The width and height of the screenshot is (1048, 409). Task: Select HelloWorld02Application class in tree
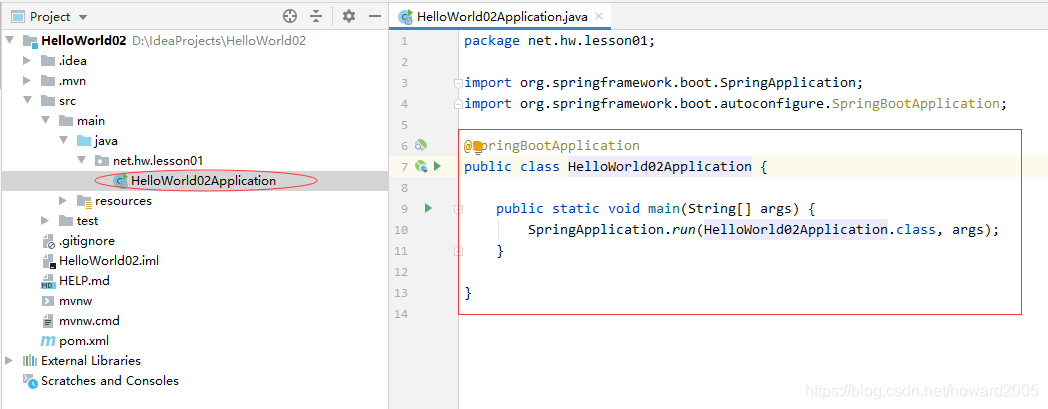click(x=203, y=180)
